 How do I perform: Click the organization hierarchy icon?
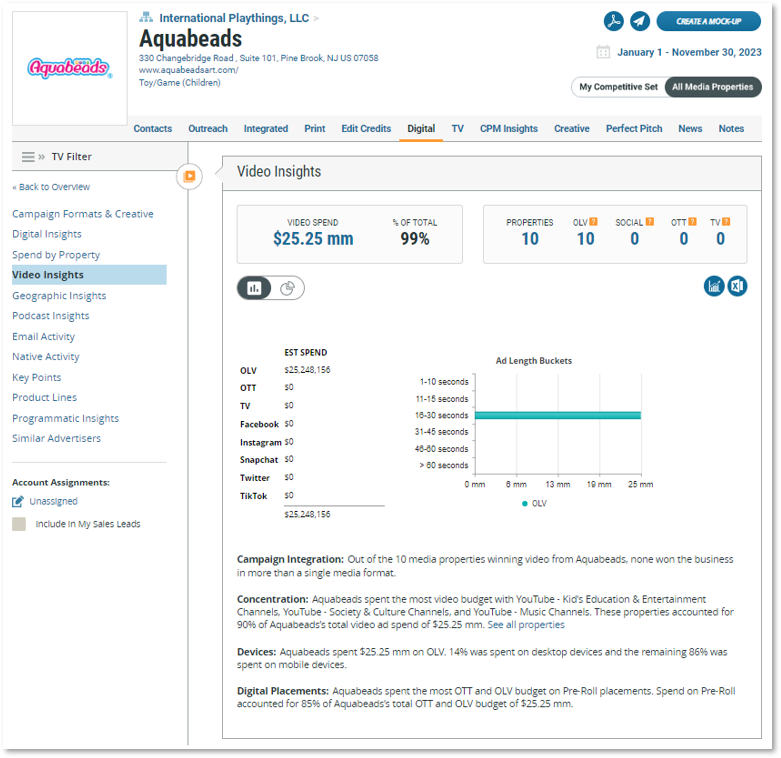145,17
